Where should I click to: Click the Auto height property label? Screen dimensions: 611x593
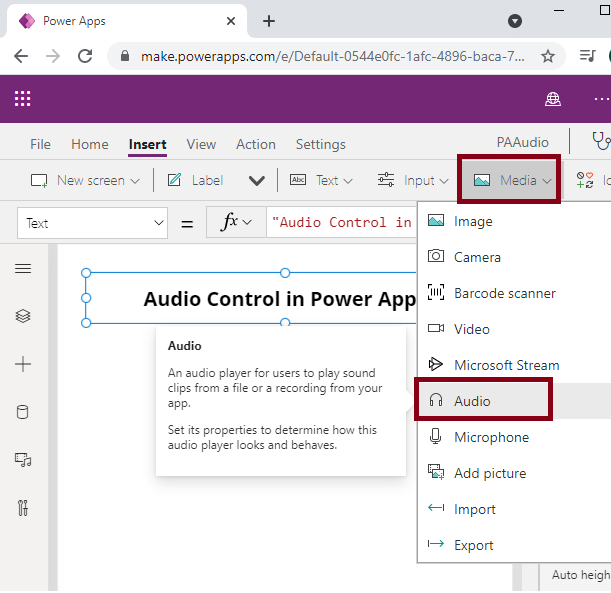[581, 575]
